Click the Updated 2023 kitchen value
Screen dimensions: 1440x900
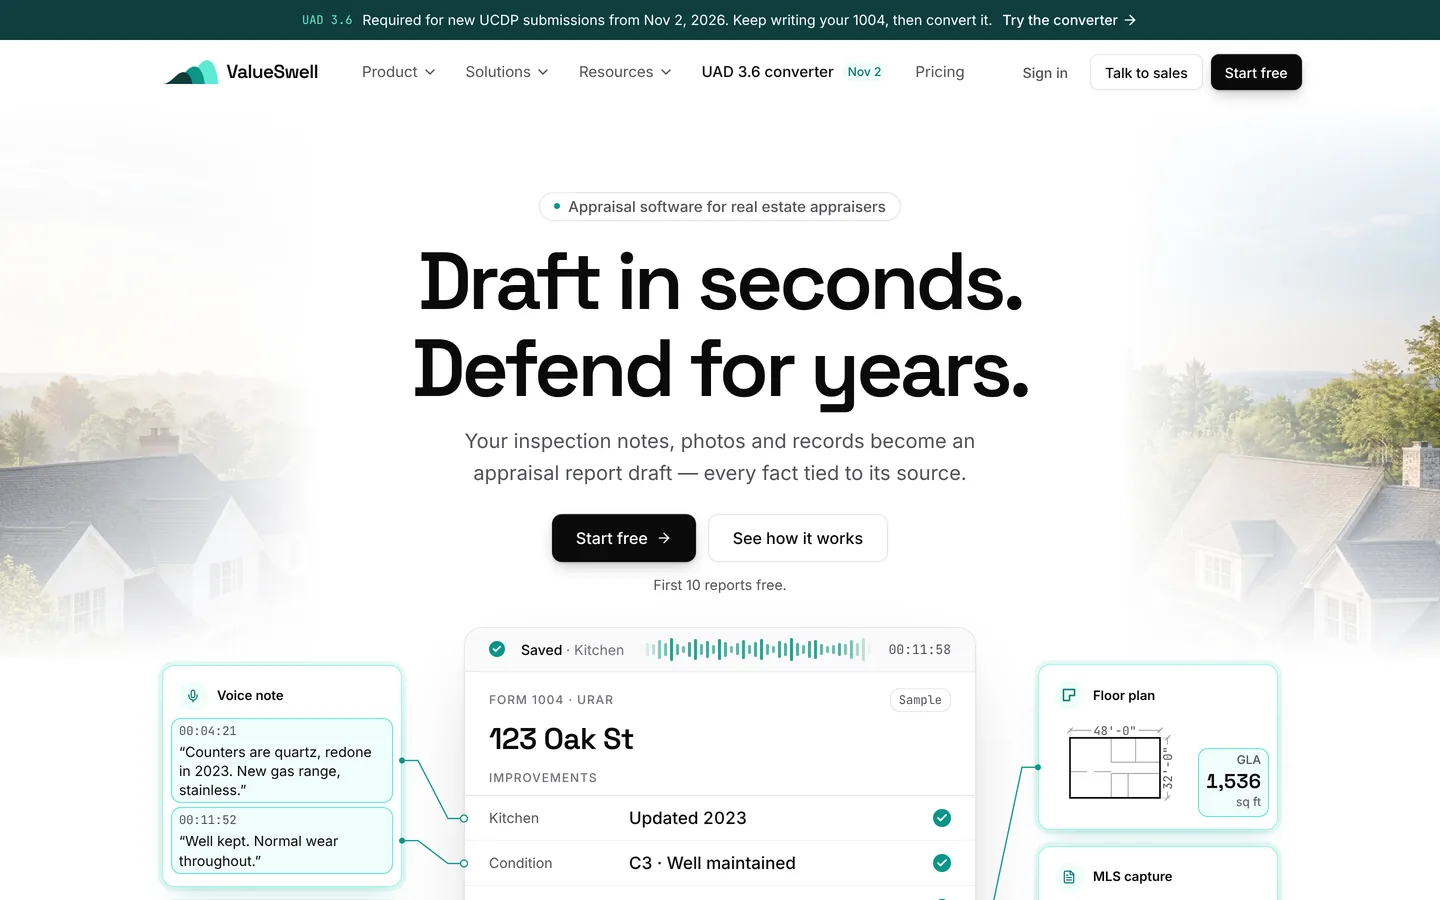688,818
